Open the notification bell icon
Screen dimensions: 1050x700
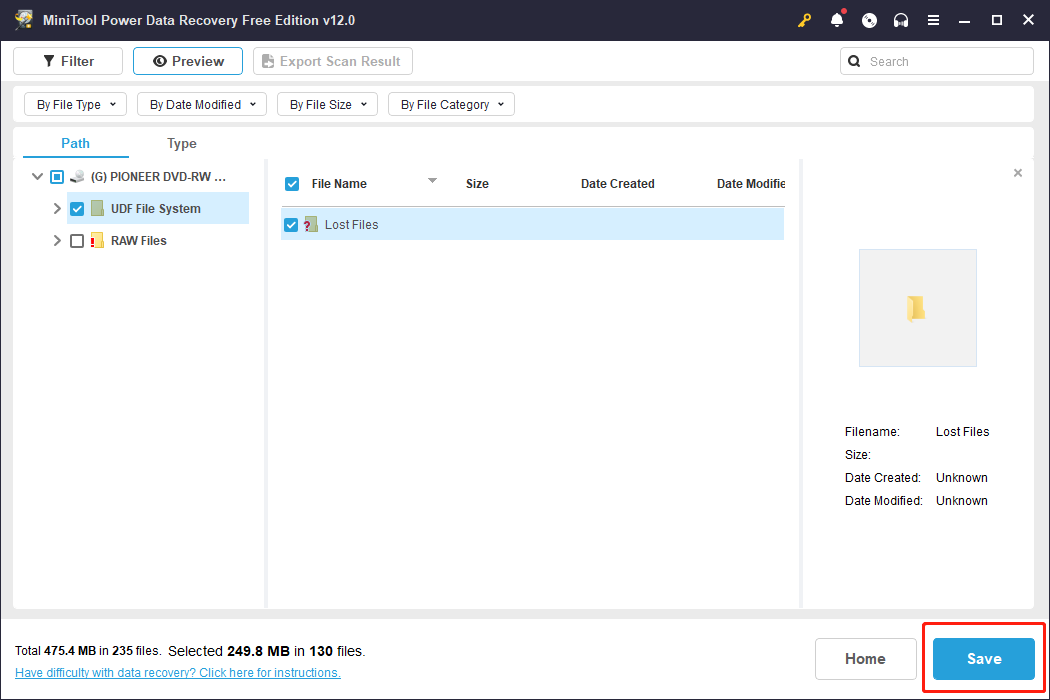tap(837, 19)
